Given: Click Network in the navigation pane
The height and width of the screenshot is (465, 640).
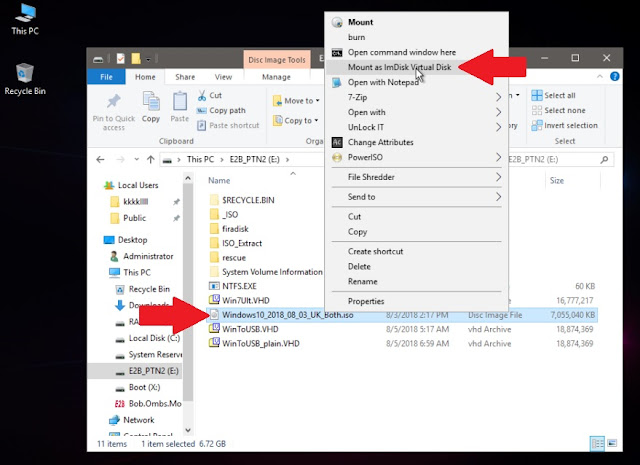Looking at the screenshot, I should point(131,420).
